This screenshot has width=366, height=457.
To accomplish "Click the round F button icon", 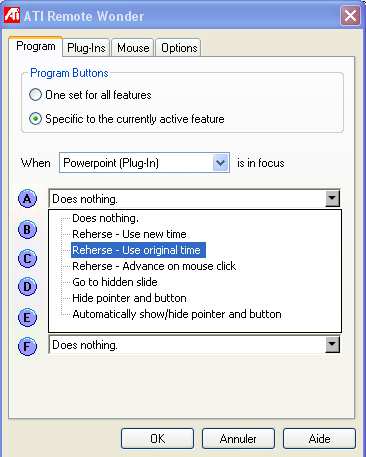I will point(27,346).
